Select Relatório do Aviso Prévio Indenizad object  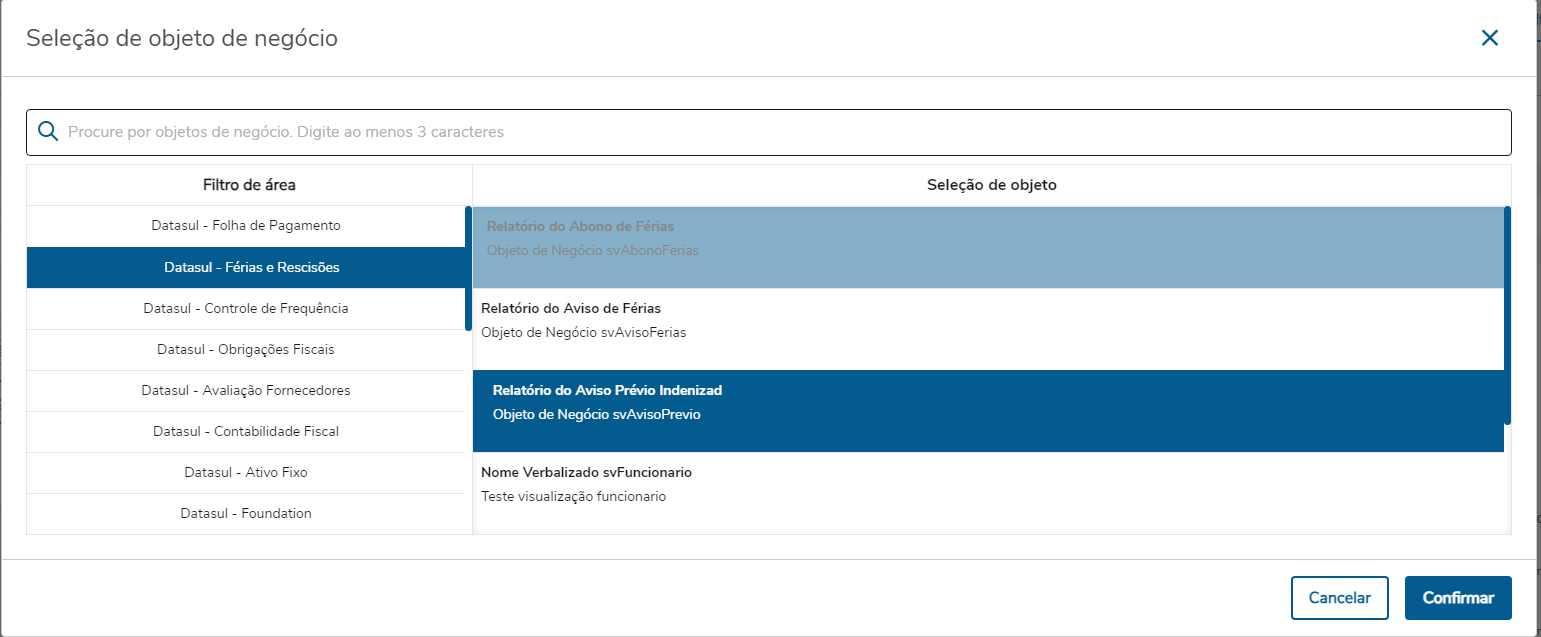pyautogui.click(x=988, y=402)
